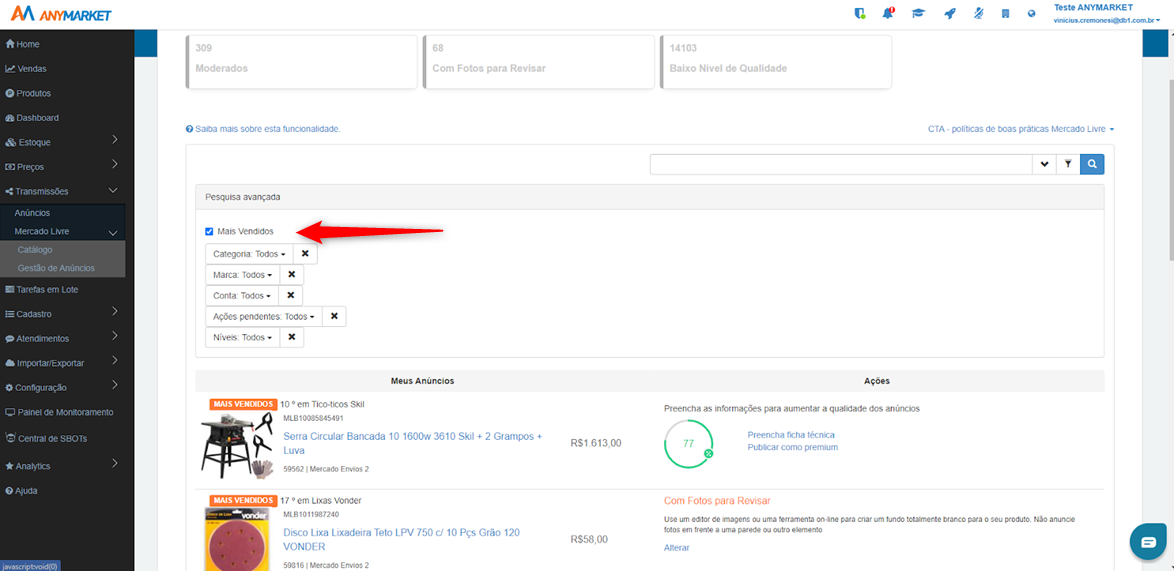Clear the Categoria filter with X
The height and width of the screenshot is (571, 1174).
click(x=305, y=254)
